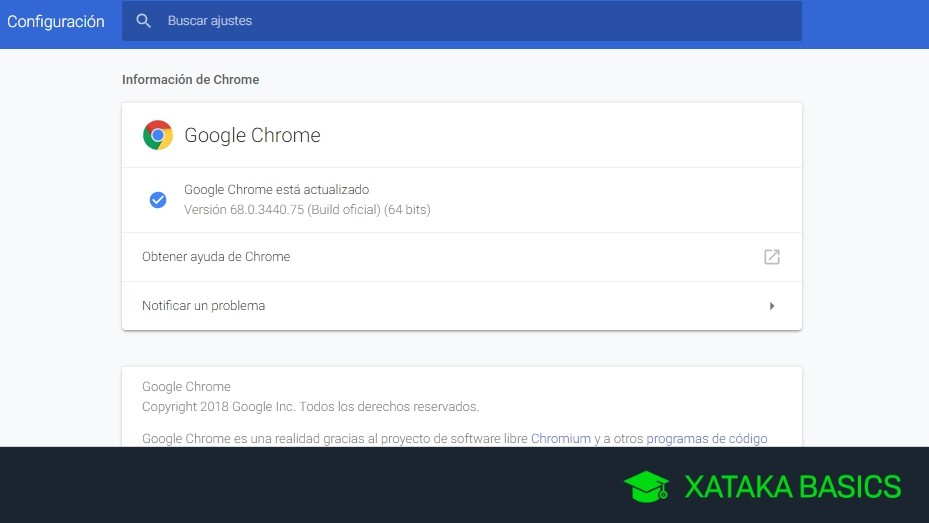Open the Obtener ayuda de Chrome external link icon
Image resolution: width=929 pixels, height=523 pixels.
pos(771,256)
